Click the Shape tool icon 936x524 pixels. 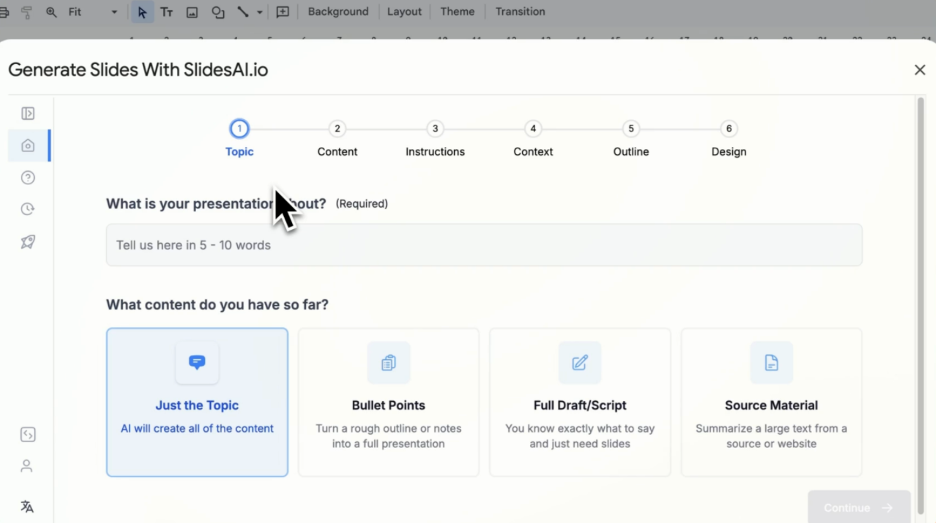coord(218,12)
